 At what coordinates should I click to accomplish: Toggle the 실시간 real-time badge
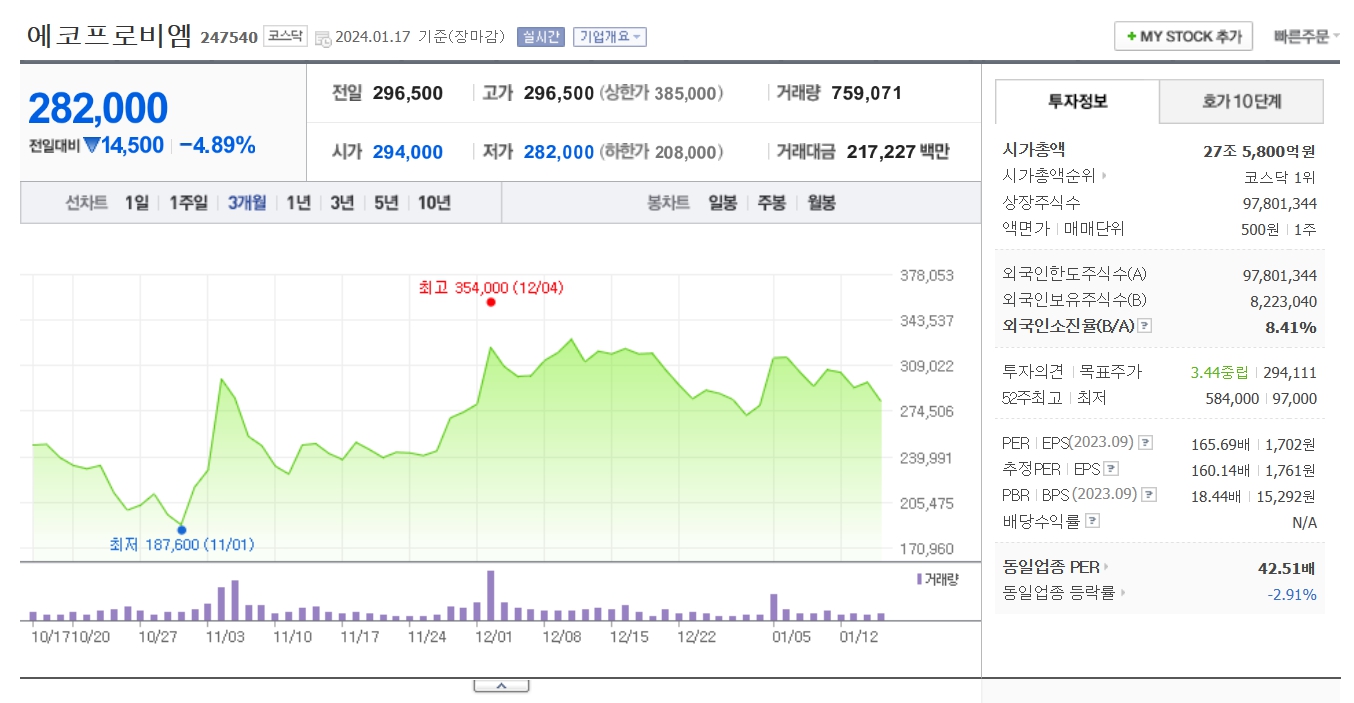(x=541, y=37)
